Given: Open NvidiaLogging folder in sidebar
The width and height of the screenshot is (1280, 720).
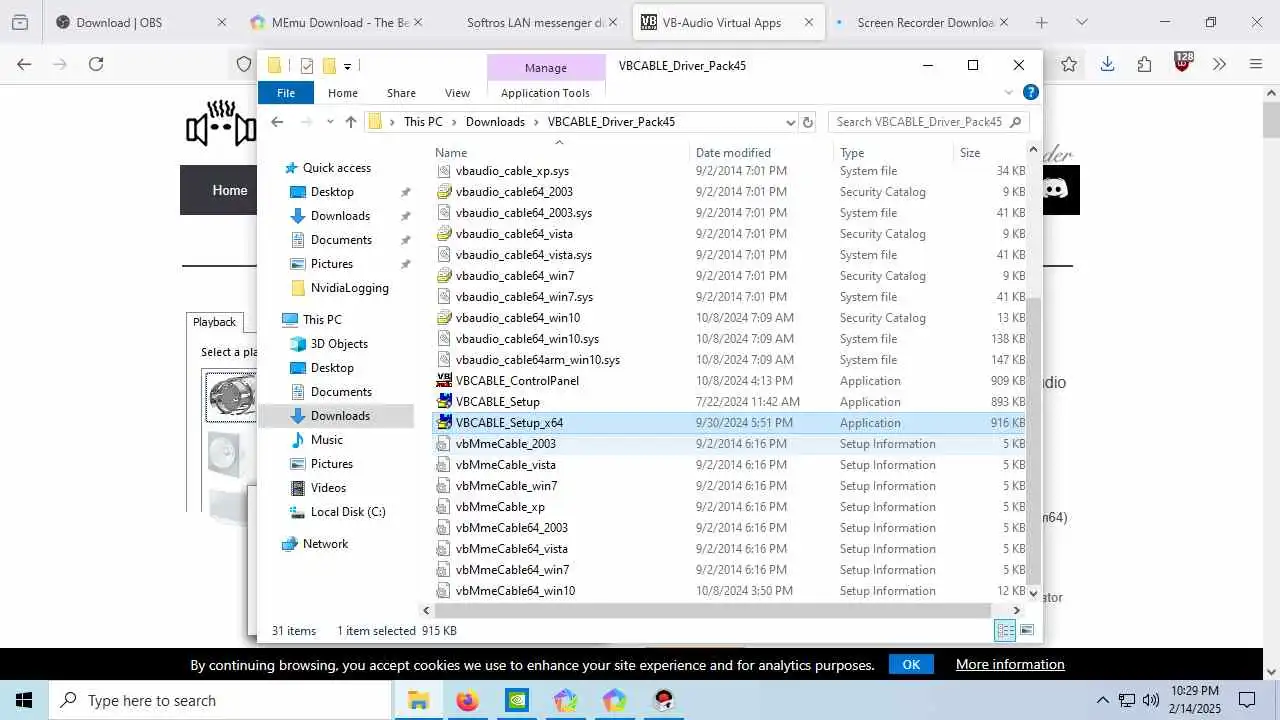Looking at the screenshot, I should (349, 288).
